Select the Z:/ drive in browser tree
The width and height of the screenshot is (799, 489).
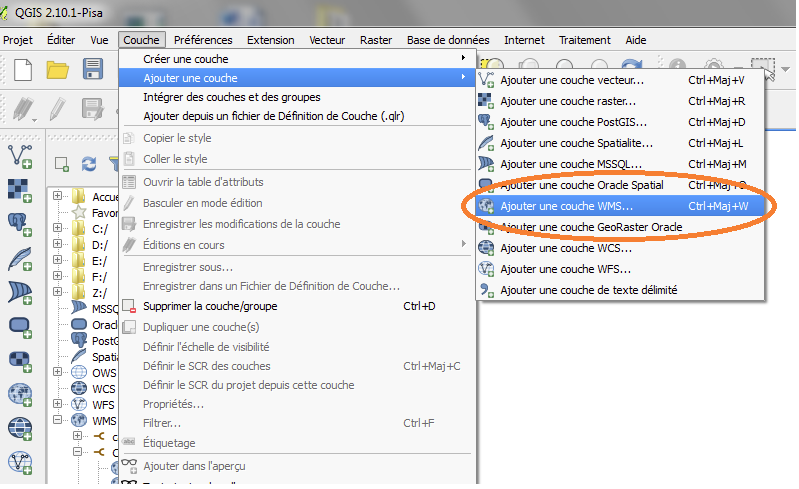[x=99, y=293]
